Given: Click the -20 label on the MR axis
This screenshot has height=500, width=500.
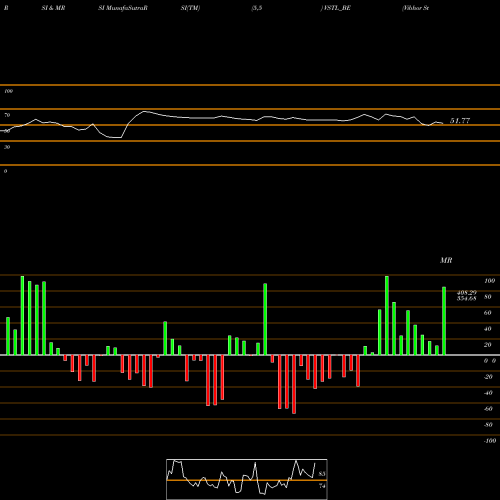Looking at the screenshot, I should (x=488, y=377).
